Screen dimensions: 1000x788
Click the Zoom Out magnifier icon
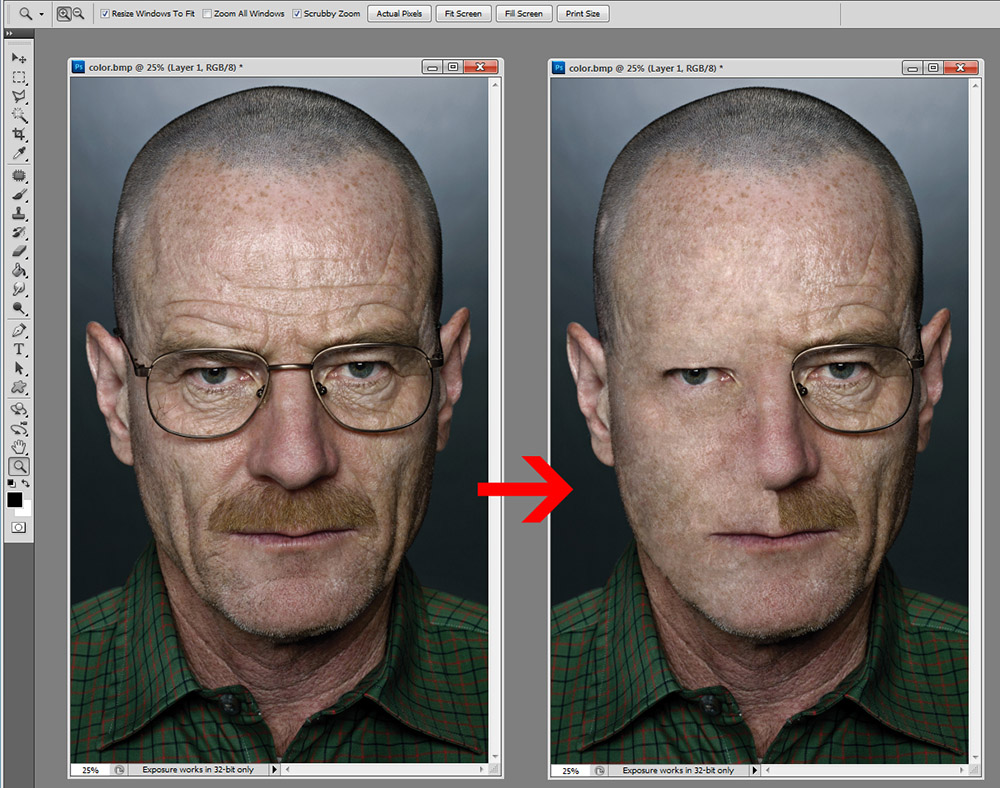(x=78, y=14)
